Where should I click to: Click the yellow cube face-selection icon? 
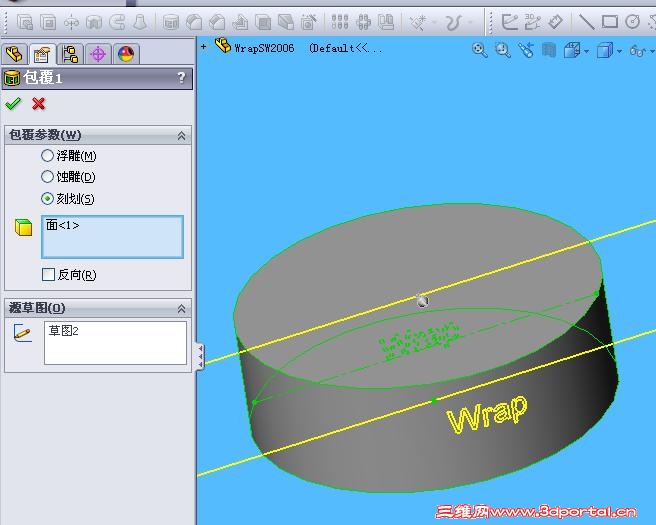[23, 227]
